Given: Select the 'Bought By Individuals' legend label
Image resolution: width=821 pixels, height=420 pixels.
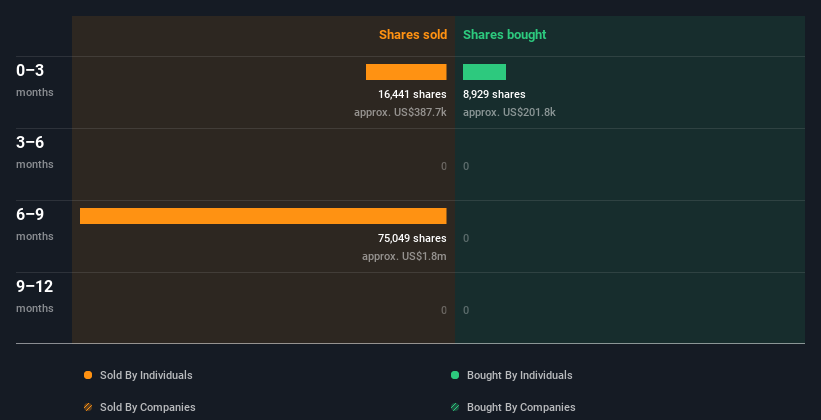Looking at the screenshot, I should [x=519, y=375].
